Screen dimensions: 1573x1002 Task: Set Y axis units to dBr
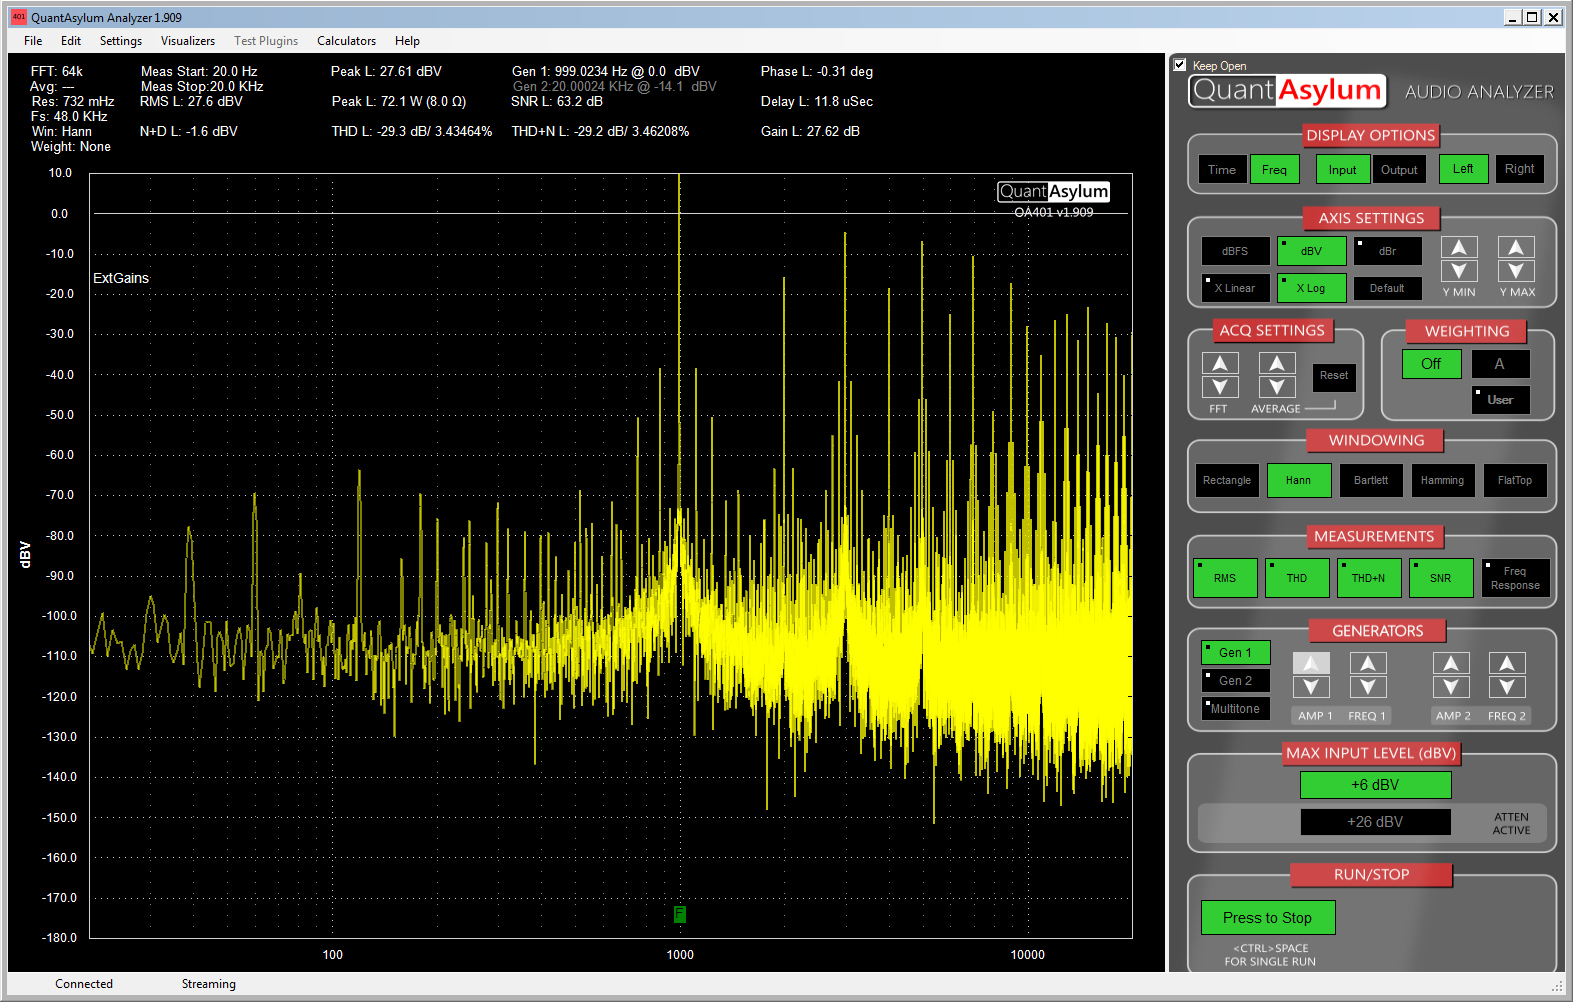tap(1388, 251)
